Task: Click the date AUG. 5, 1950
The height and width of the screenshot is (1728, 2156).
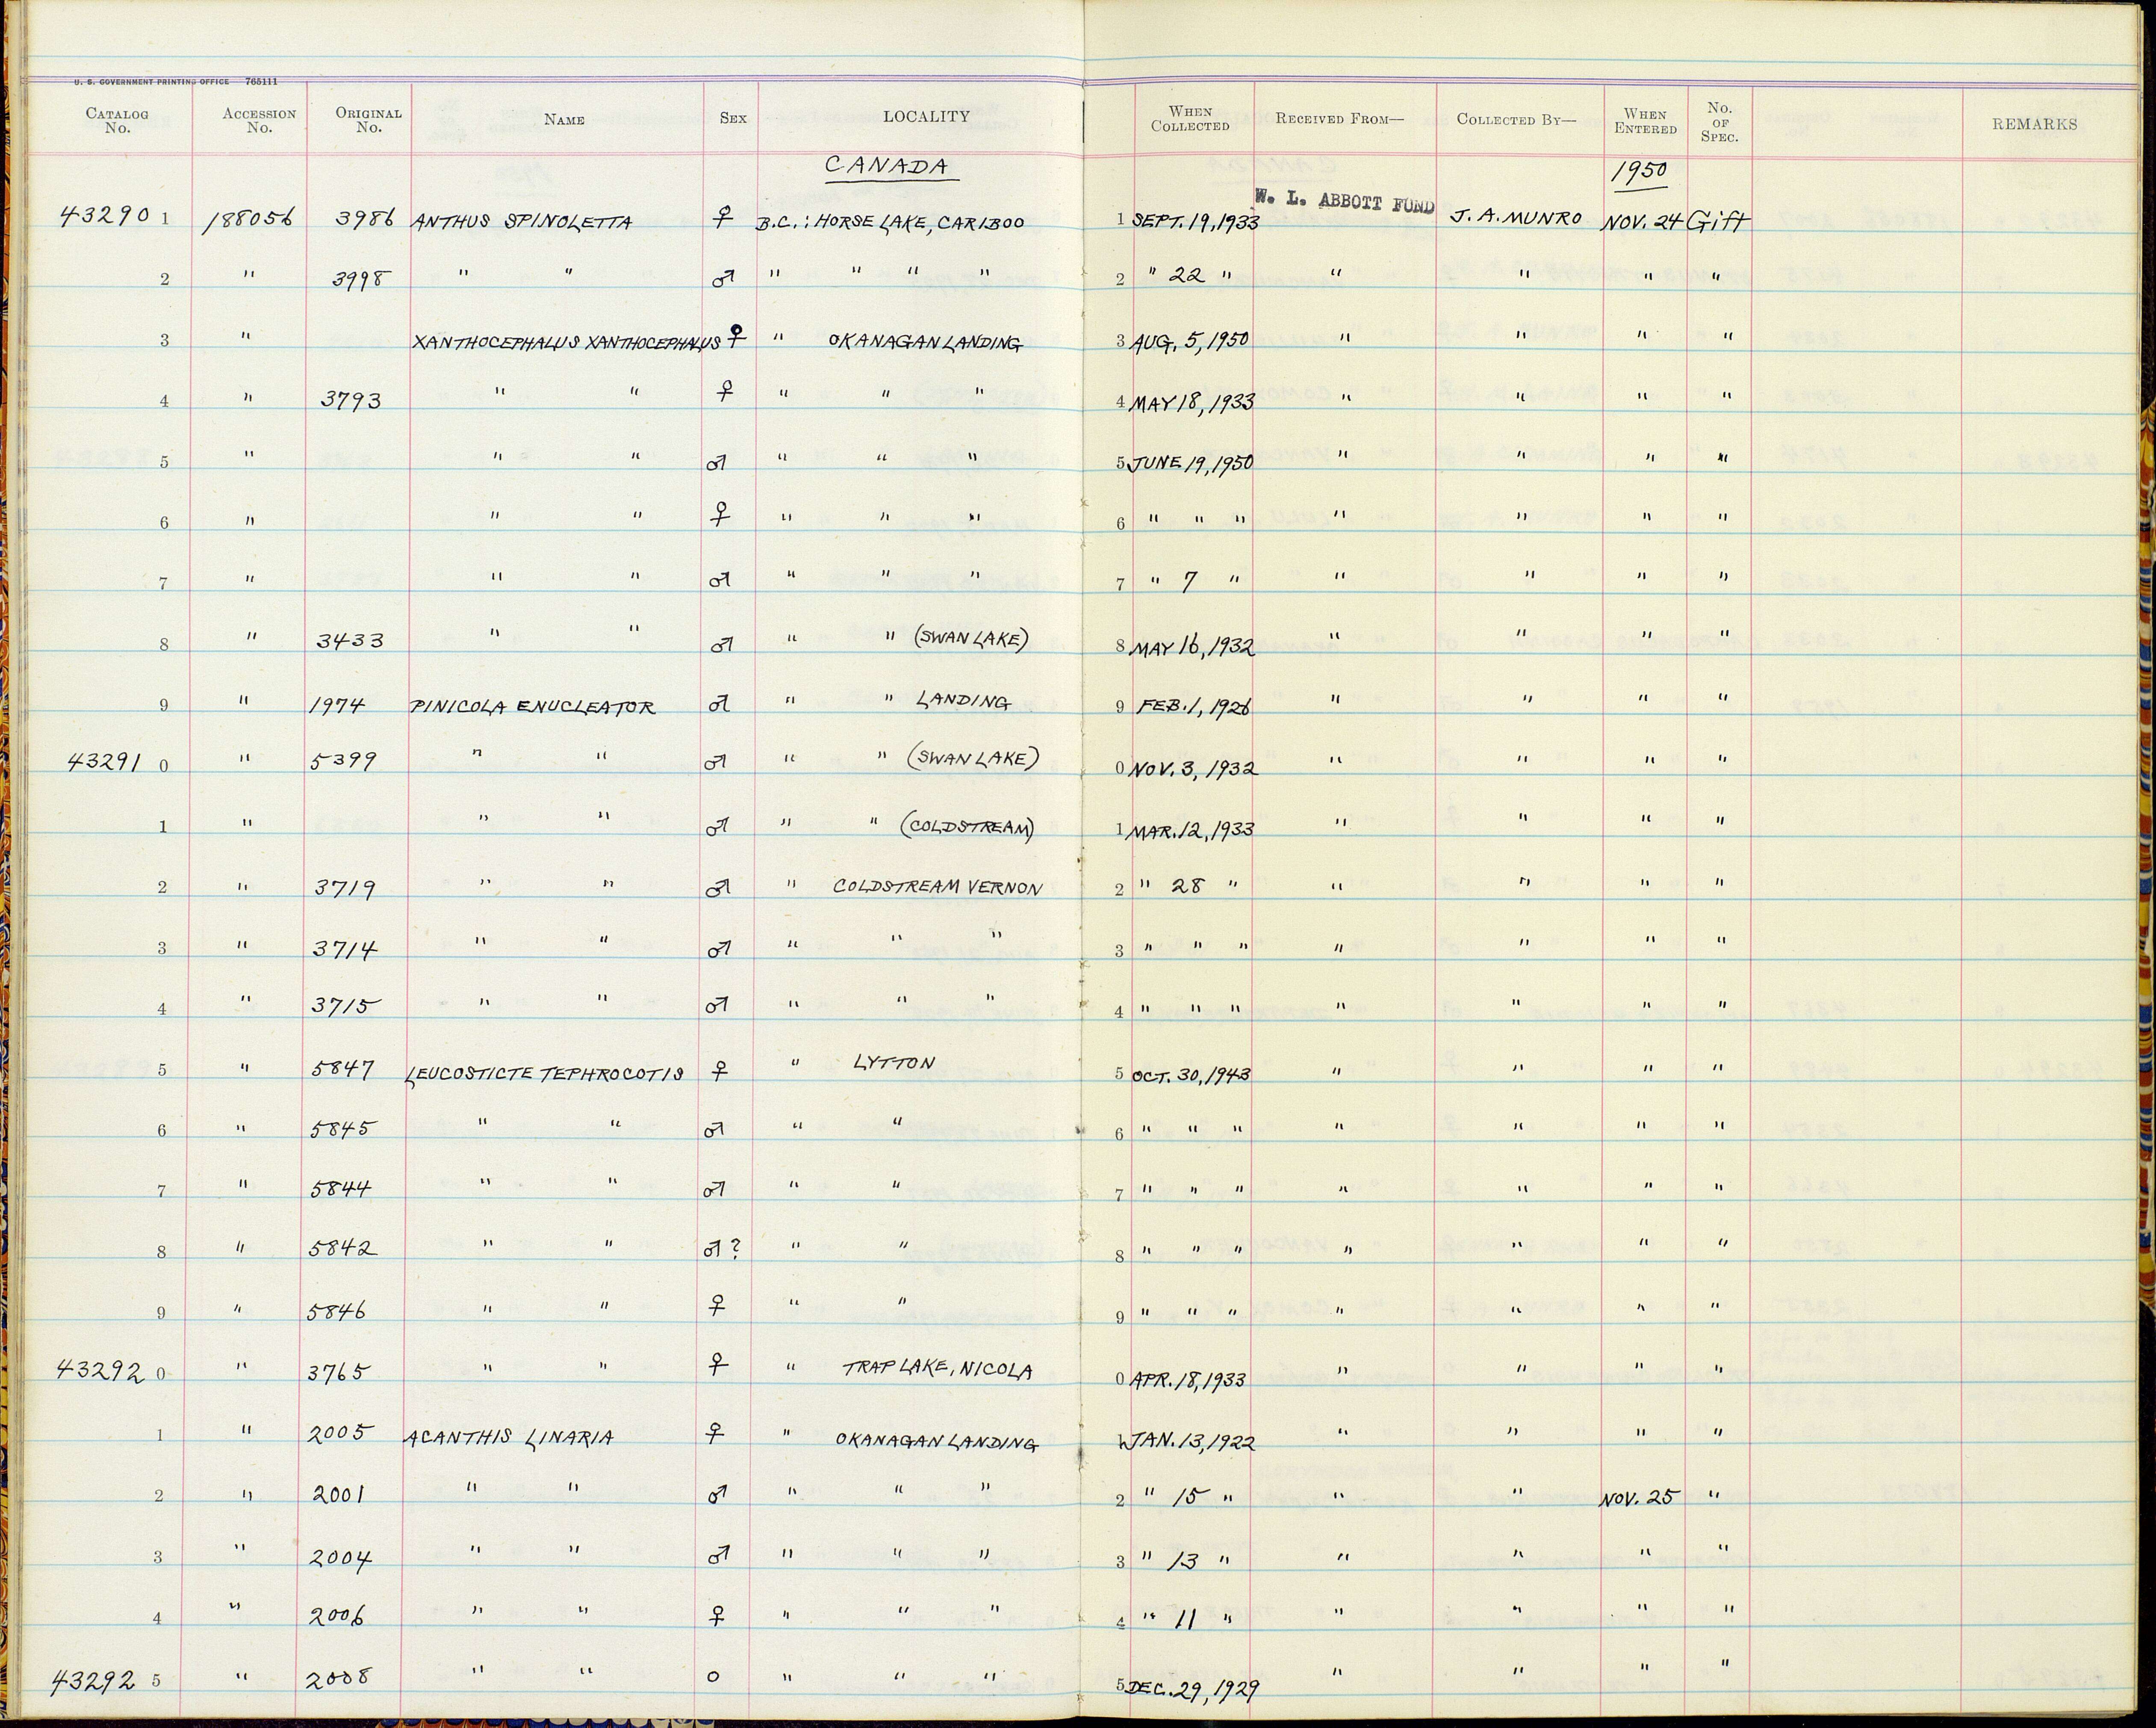Action: coord(1190,341)
